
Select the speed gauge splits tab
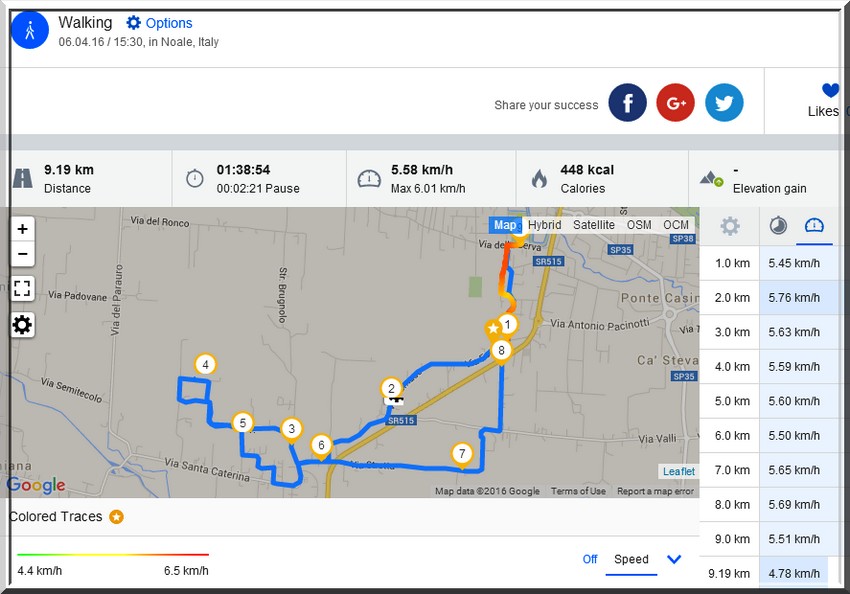point(814,226)
